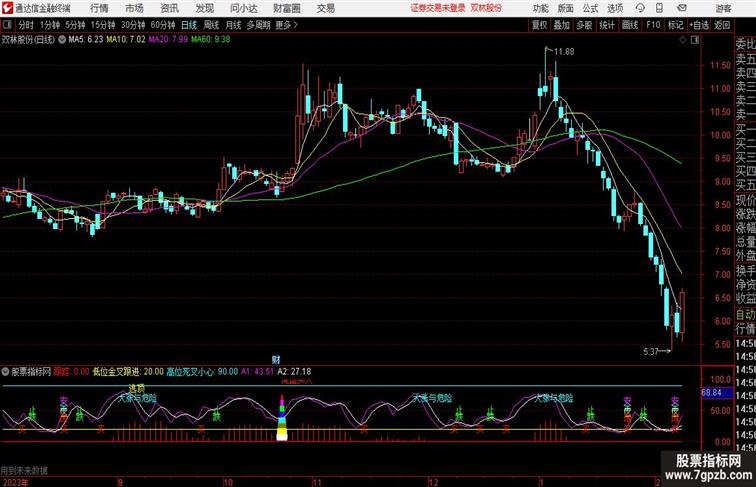Viewport: 756px width, 487px height.
Task: Open the 多周期 multi-period view
Action: pos(258,25)
